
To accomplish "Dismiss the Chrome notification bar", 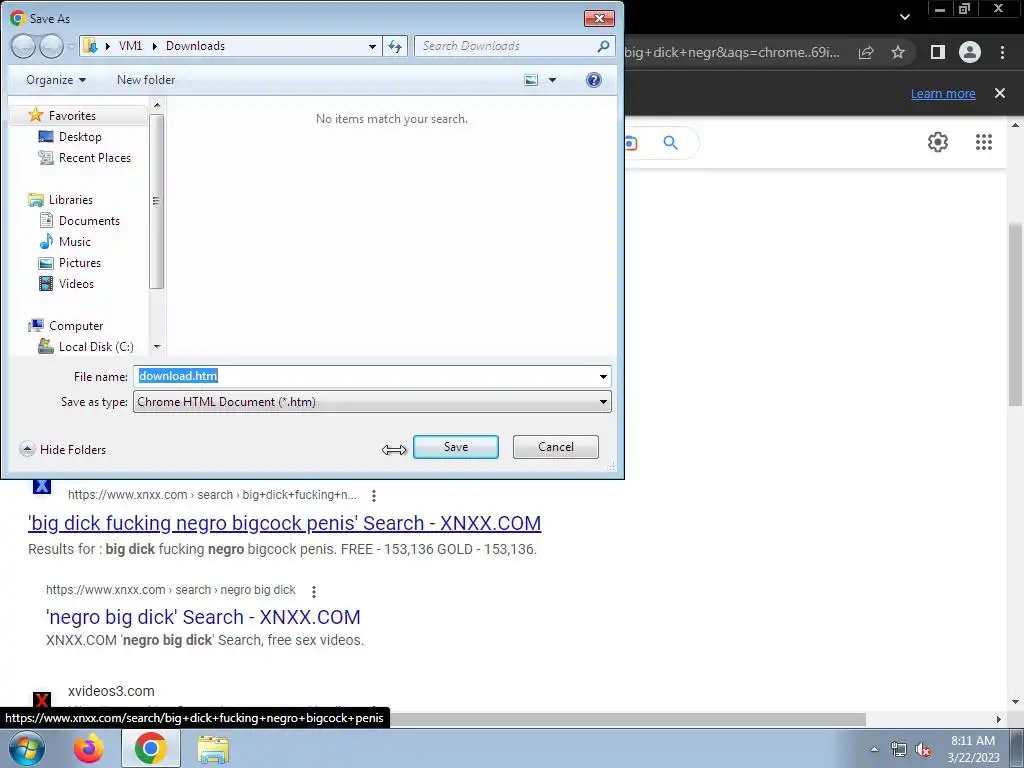I will 999,93.
